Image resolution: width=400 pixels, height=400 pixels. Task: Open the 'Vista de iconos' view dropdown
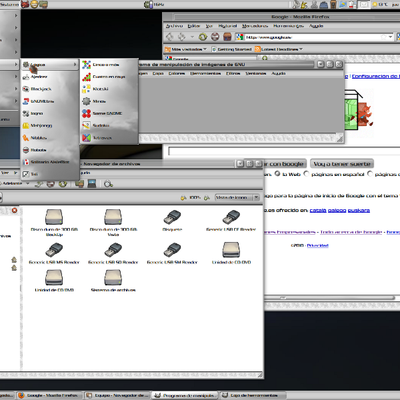click(x=237, y=198)
